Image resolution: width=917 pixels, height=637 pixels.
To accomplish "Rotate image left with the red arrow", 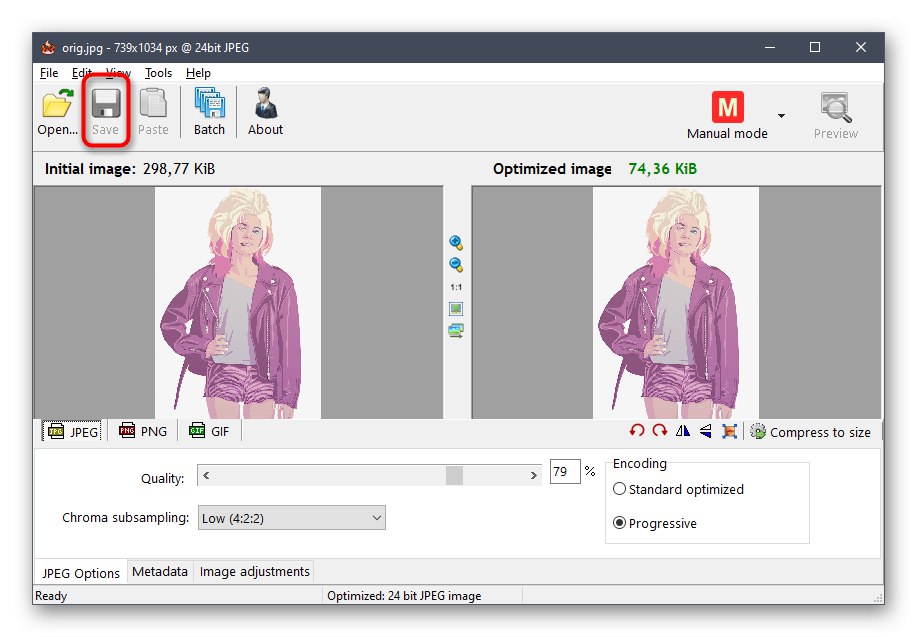I will coord(637,431).
